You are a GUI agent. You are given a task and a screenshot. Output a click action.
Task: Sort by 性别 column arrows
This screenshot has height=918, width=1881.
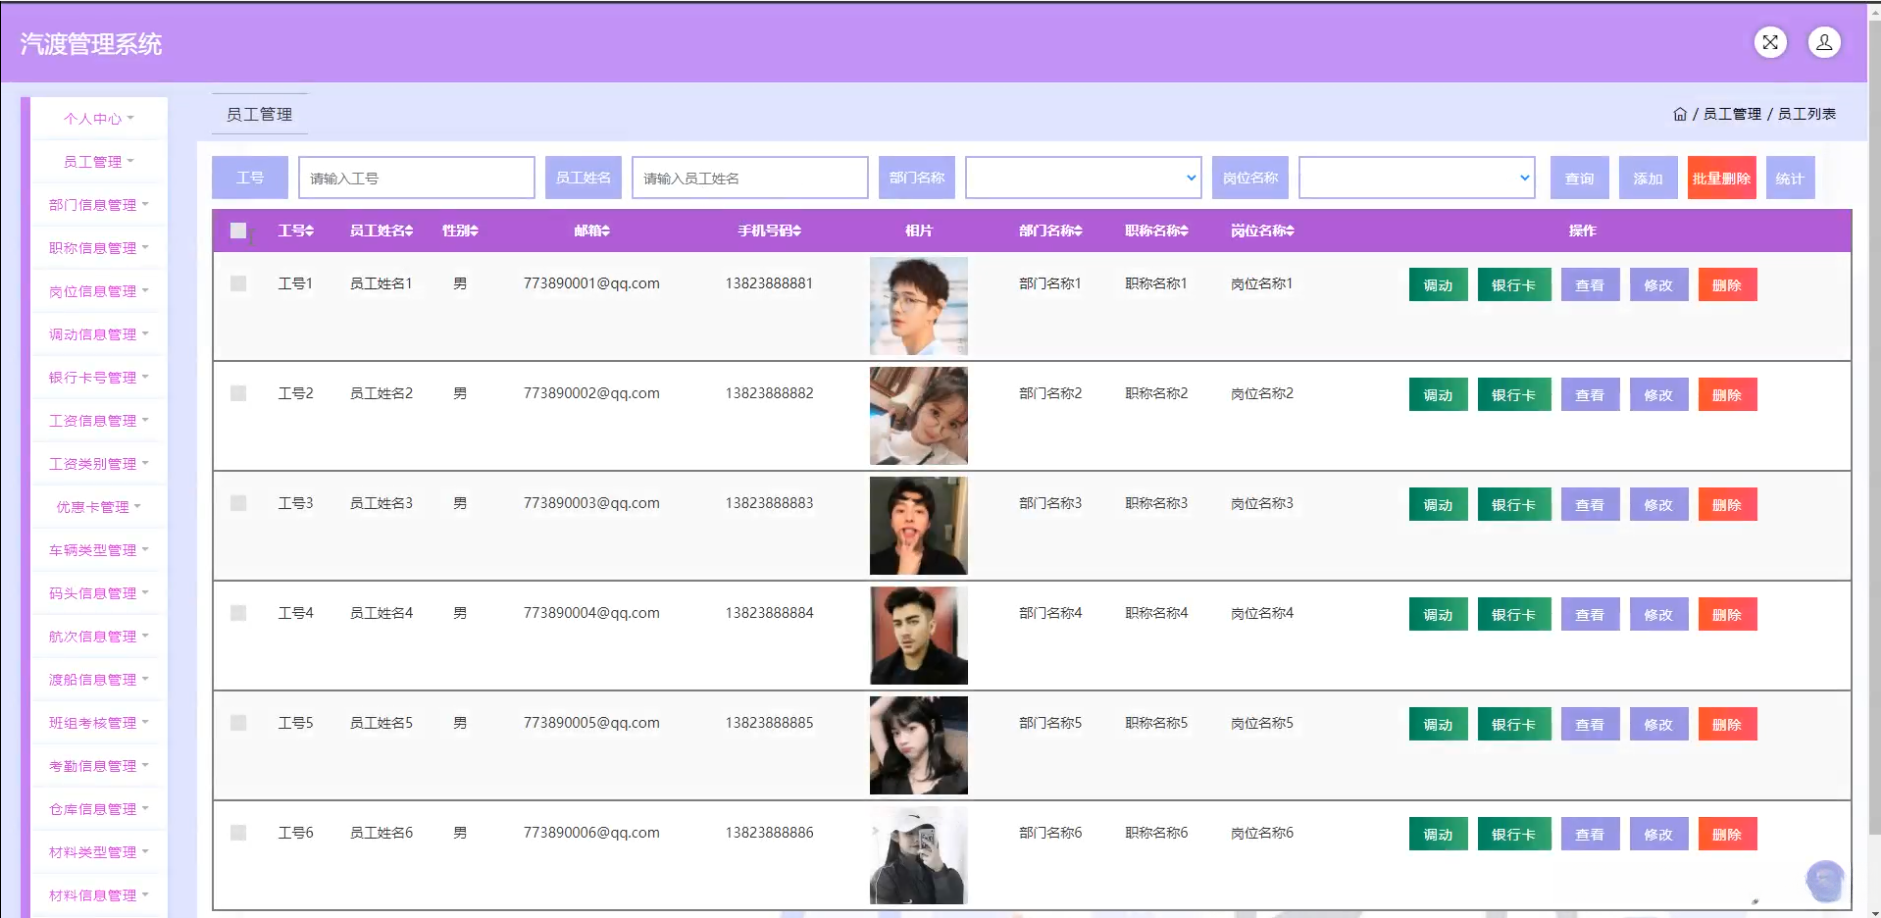pos(474,231)
